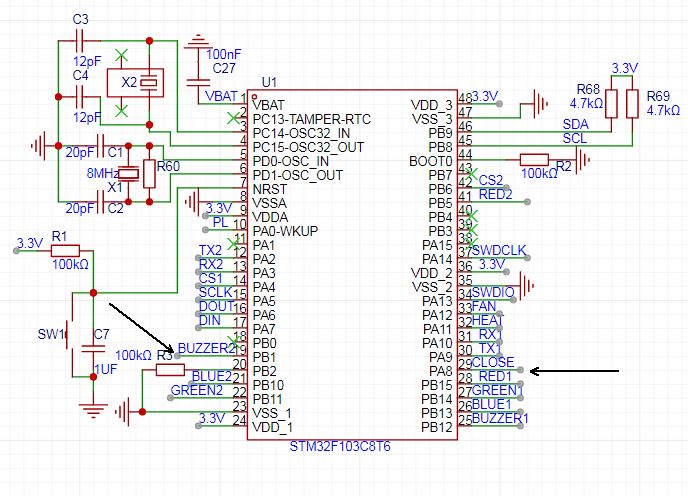The image size is (688, 496).
Task: Click the SW1 push-button switch symbol
Action: coord(70,334)
